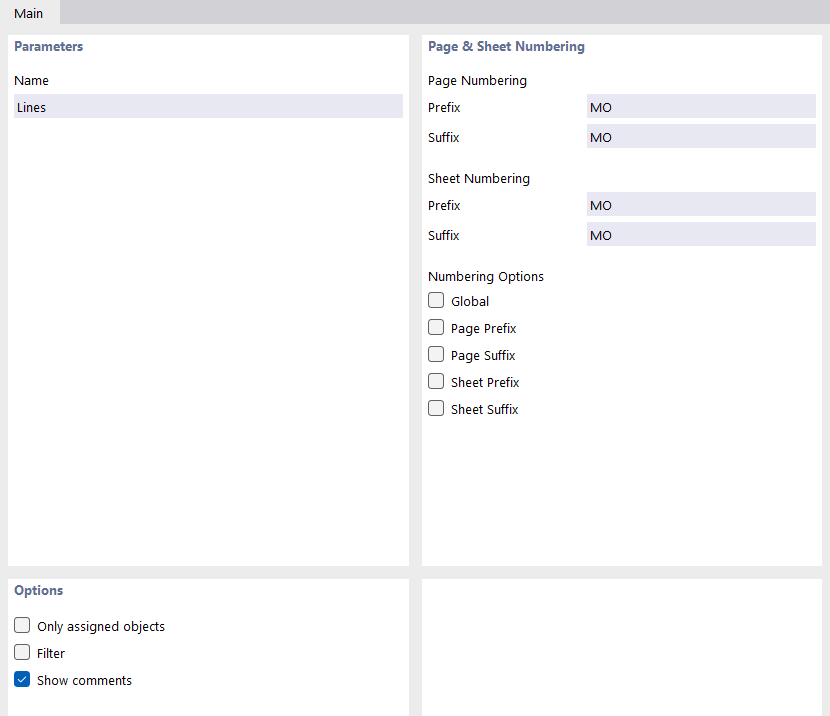The width and height of the screenshot is (830, 716).
Task: Click the Parameters panel header
Action: 48,46
